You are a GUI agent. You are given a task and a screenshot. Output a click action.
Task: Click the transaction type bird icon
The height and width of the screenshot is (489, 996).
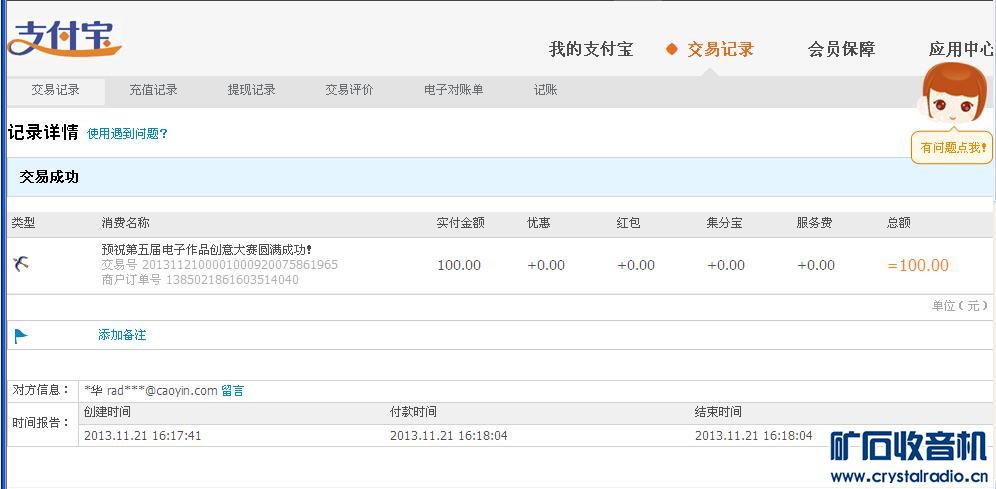tap(21, 265)
